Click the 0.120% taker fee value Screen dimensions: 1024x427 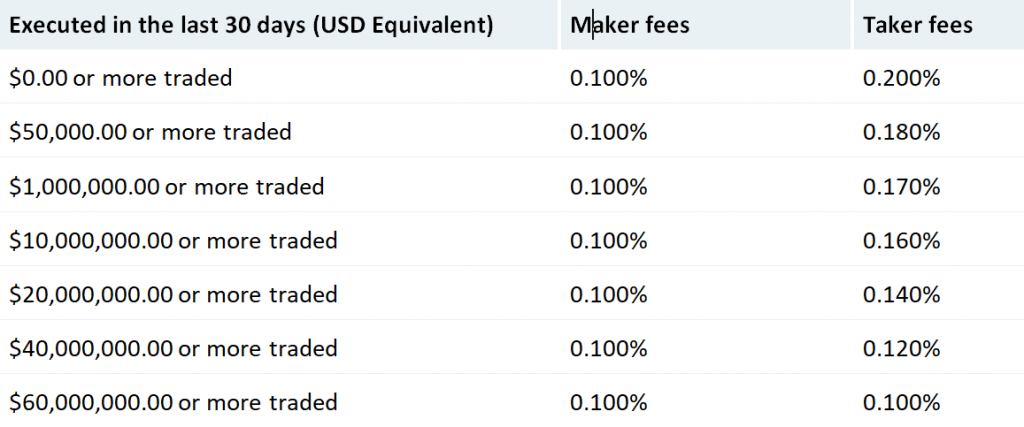[x=901, y=349]
